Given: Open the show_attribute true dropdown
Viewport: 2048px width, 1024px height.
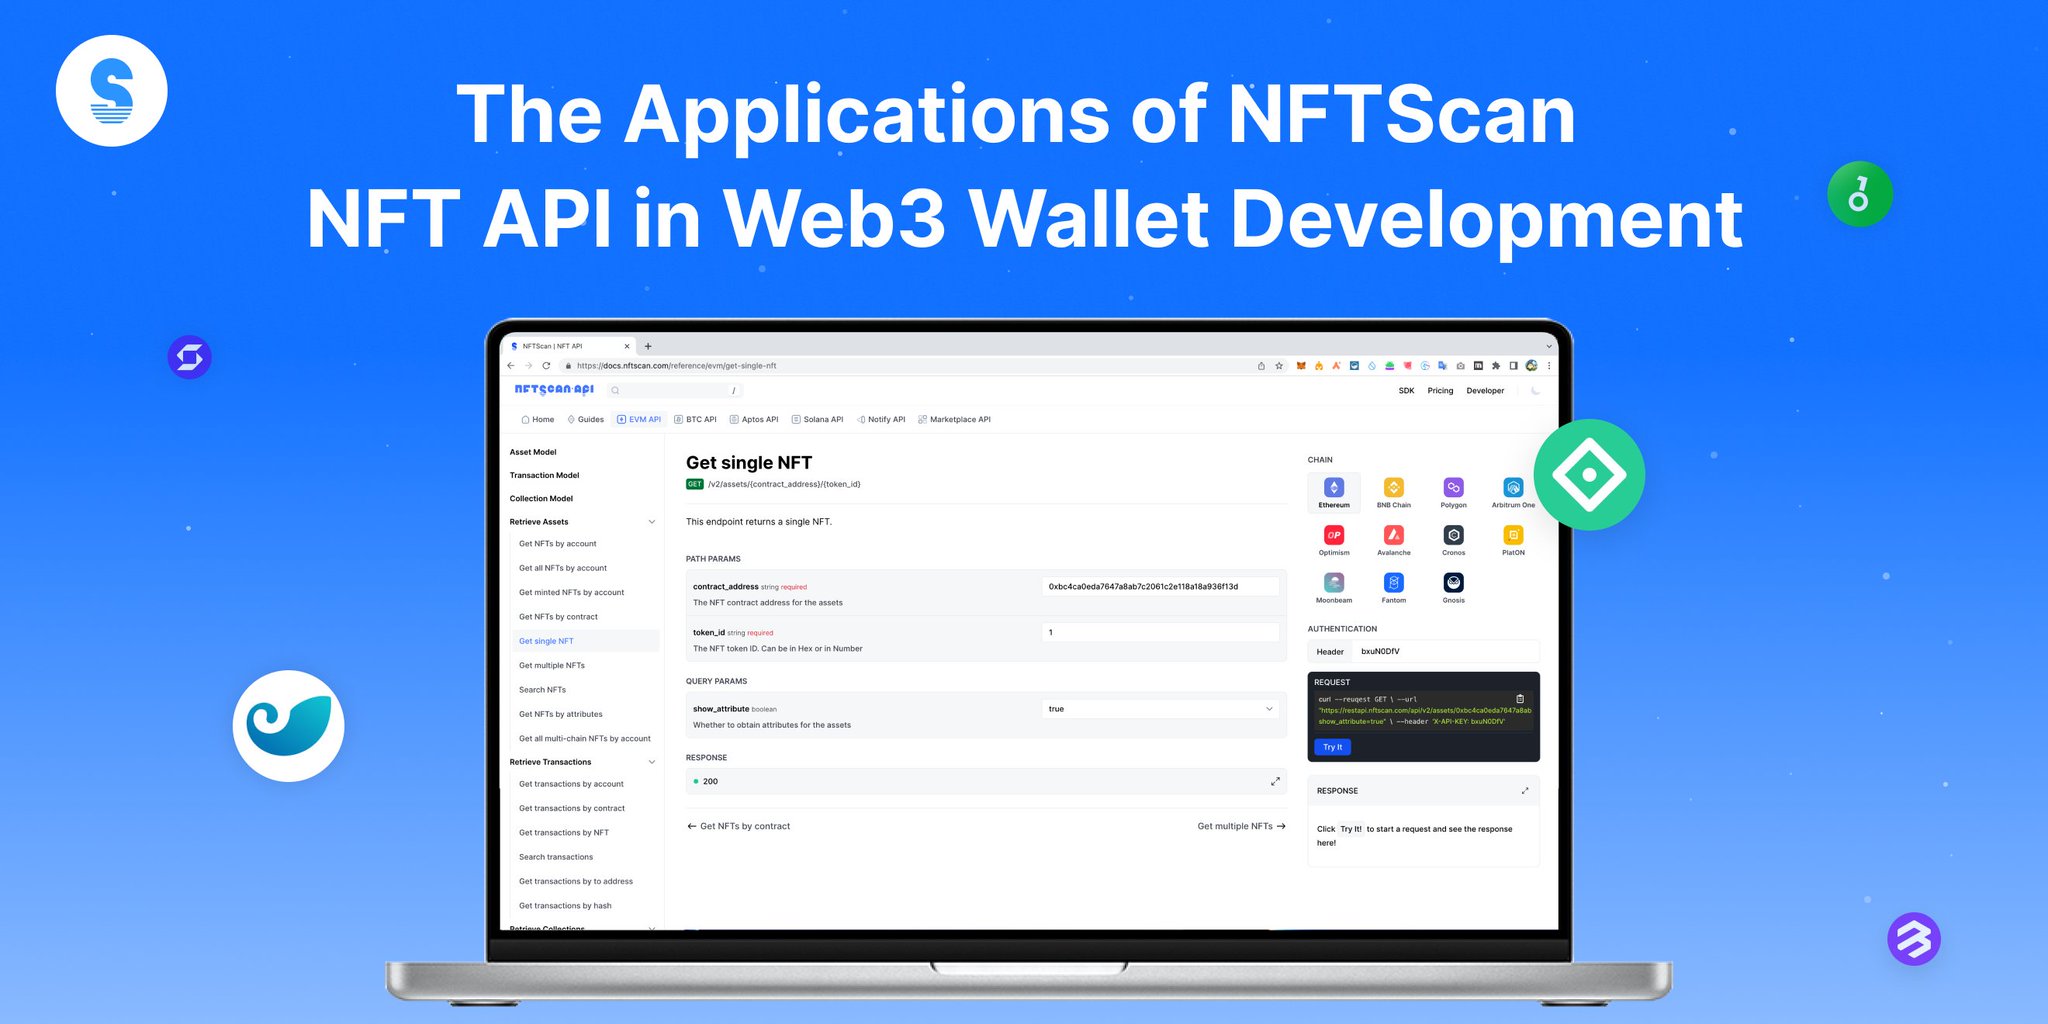Looking at the screenshot, I should pyautogui.click(x=1160, y=709).
